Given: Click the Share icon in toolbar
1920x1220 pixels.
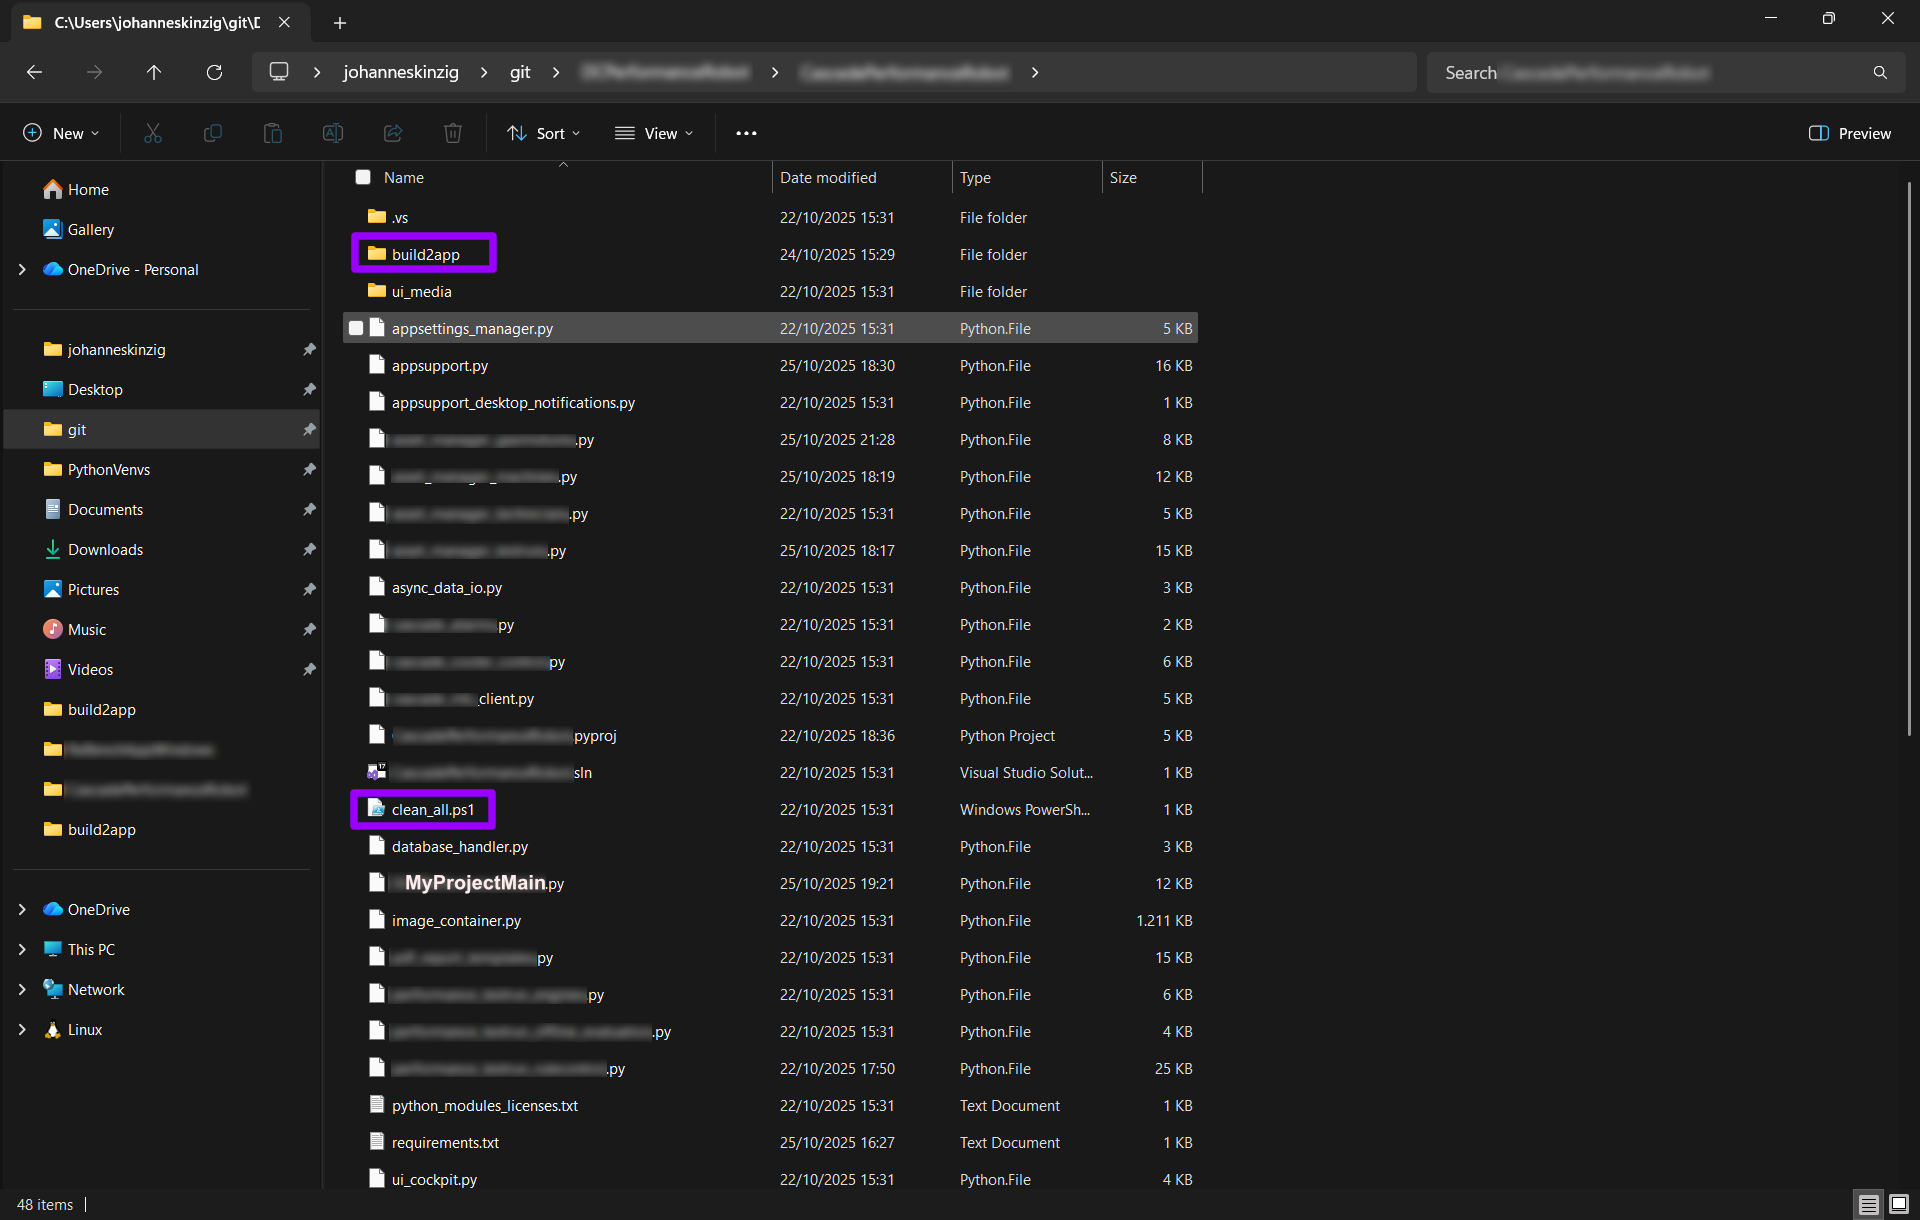Looking at the screenshot, I should pos(393,133).
